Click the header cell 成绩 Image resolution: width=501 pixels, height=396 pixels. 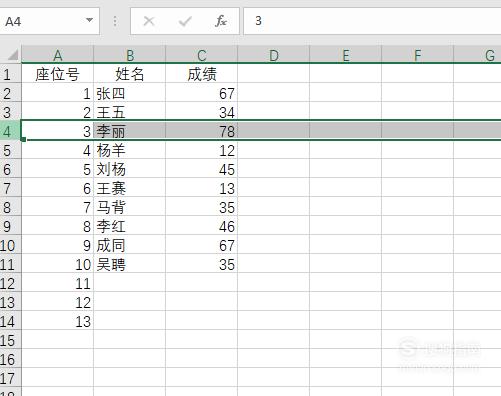point(202,74)
